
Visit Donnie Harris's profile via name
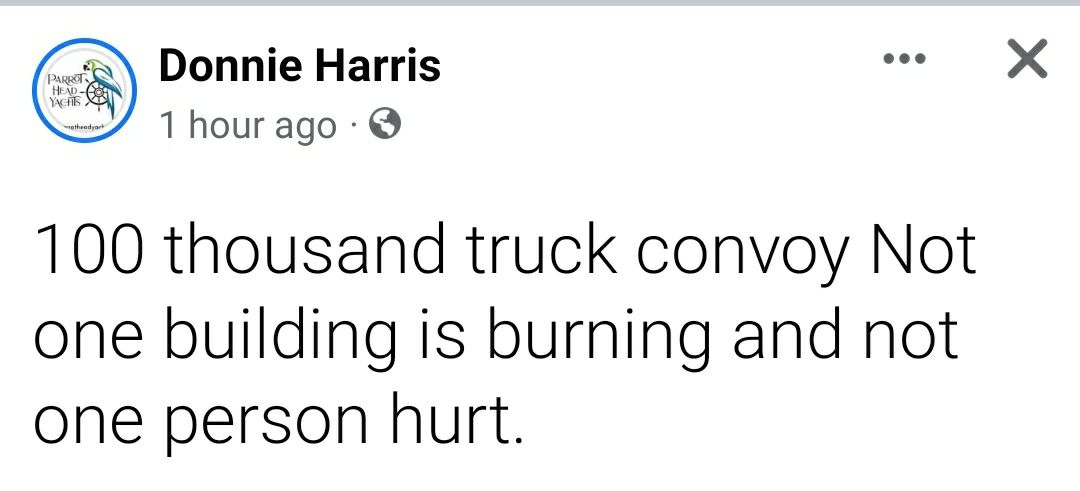300,66
